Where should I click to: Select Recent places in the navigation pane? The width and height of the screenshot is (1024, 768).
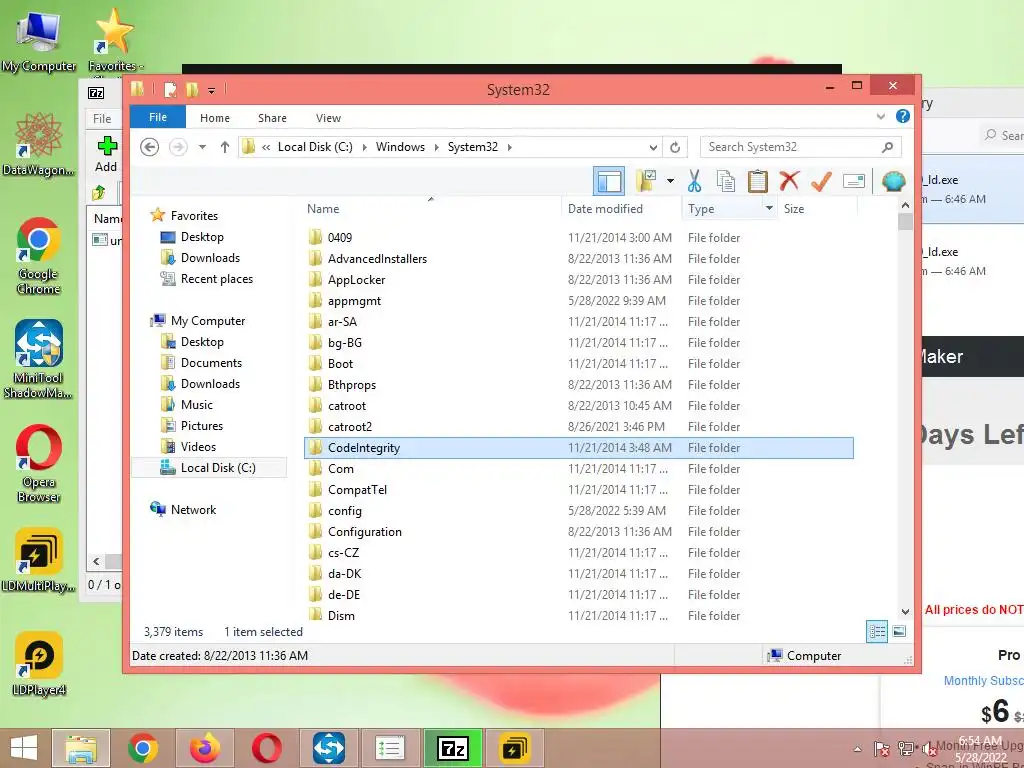click(x=216, y=279)
